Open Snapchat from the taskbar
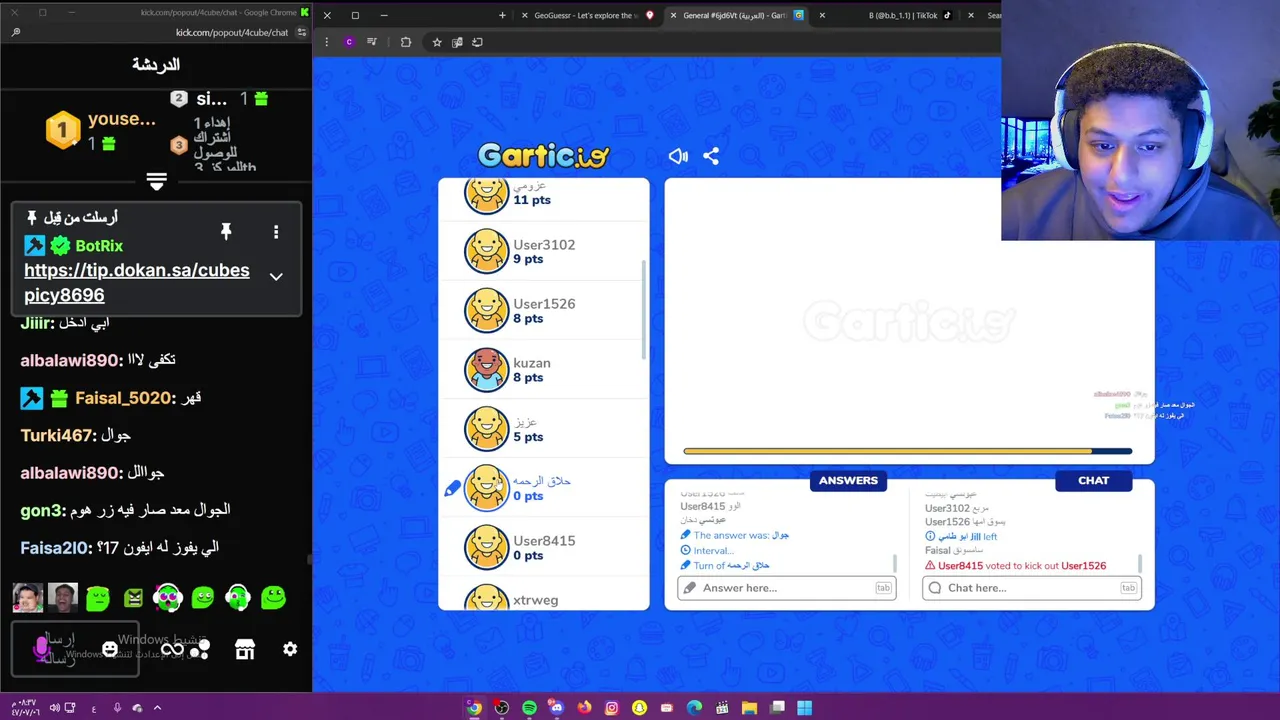Image resolution: width=1280 pixels, height=720 pixels. (x=639, y=708)
